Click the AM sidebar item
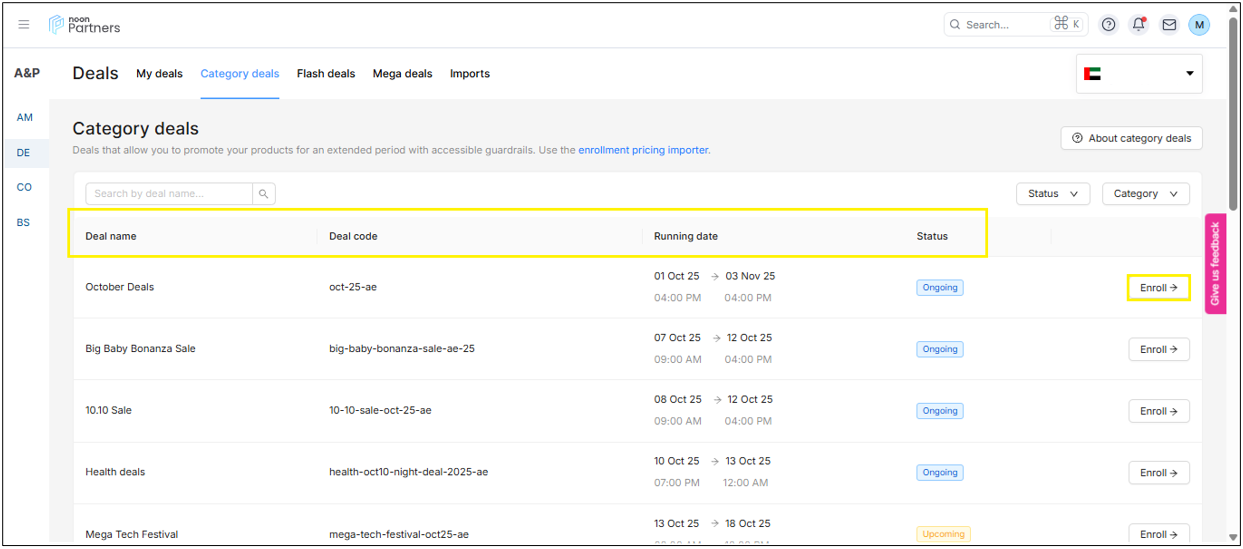This screenshot has width=1243, height=549. point(24,118)
